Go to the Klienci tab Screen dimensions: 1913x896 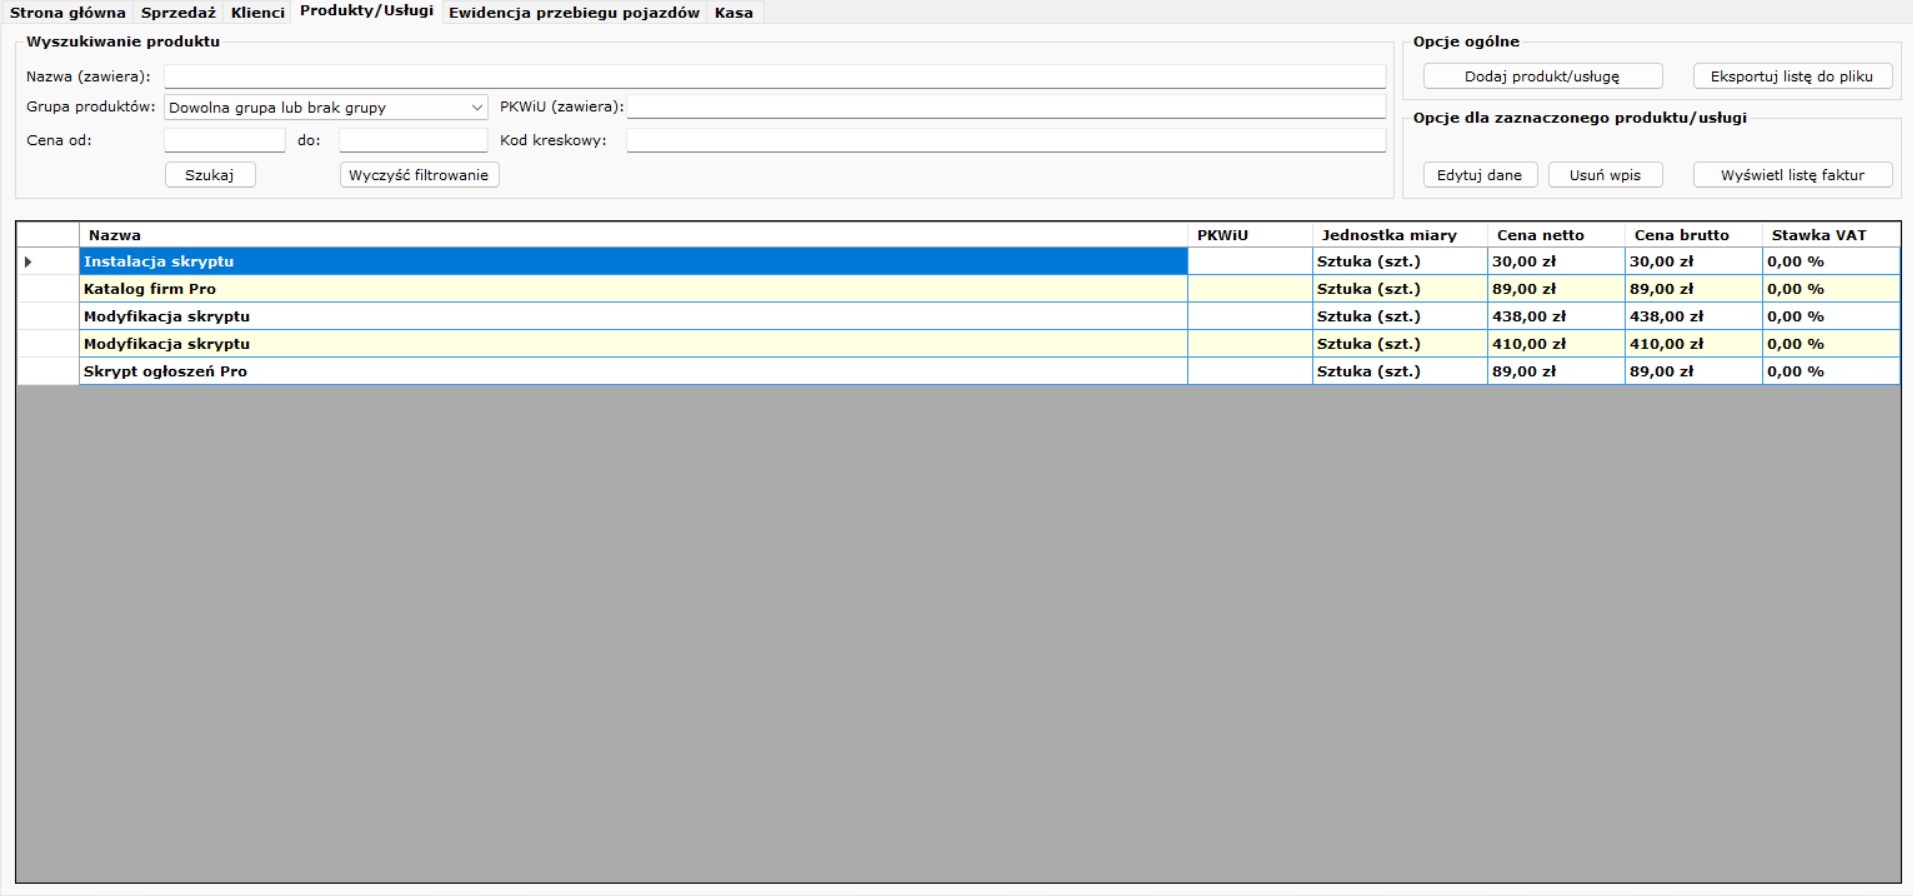[258, 13]
